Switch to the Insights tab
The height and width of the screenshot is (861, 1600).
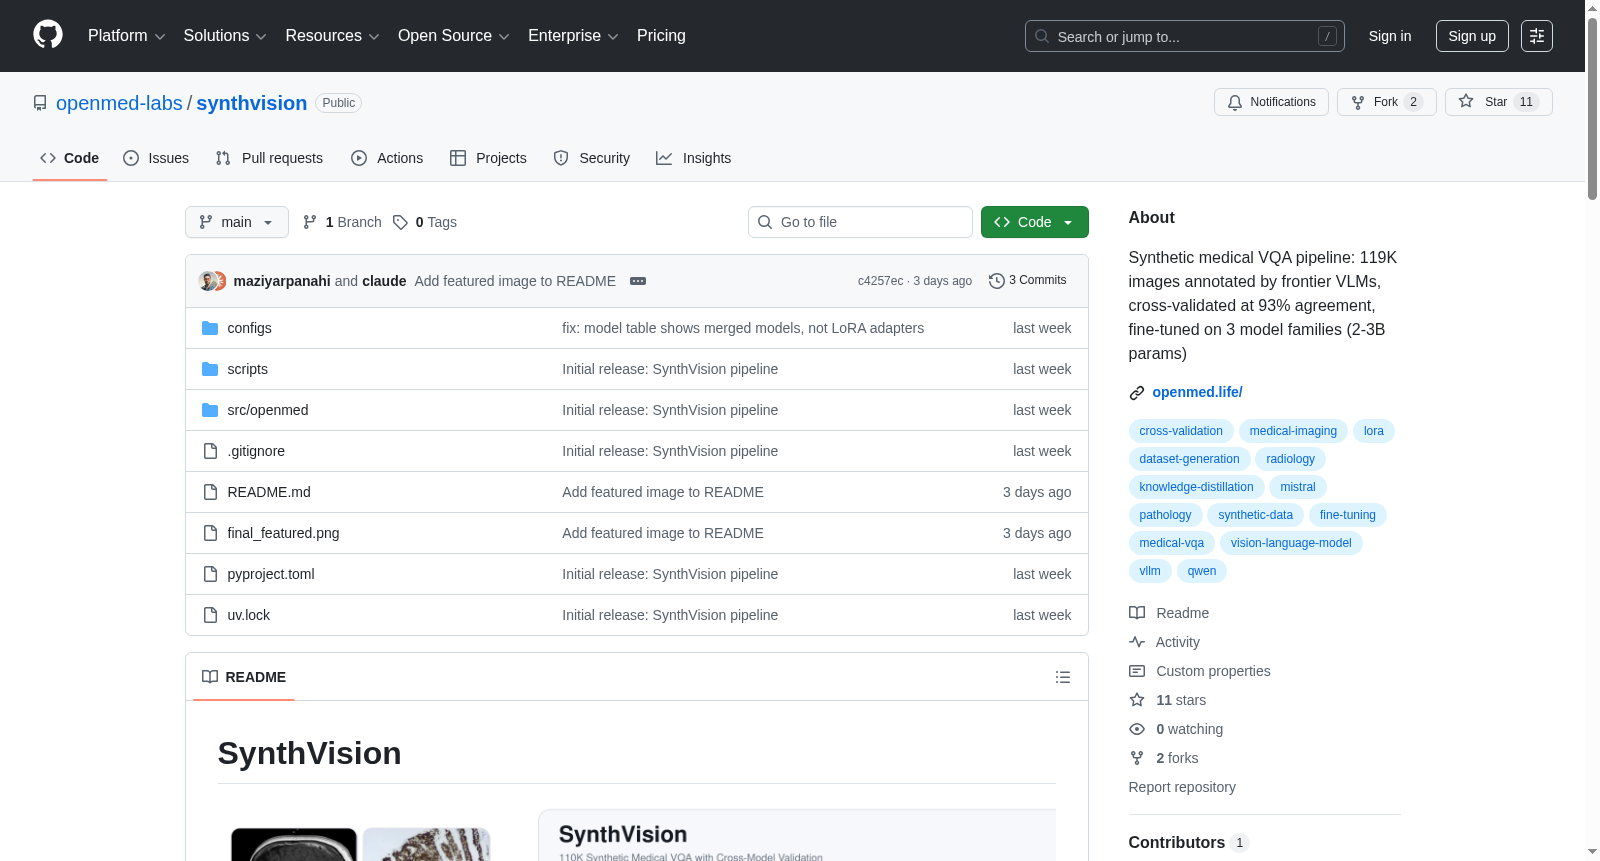coord(694,158)
